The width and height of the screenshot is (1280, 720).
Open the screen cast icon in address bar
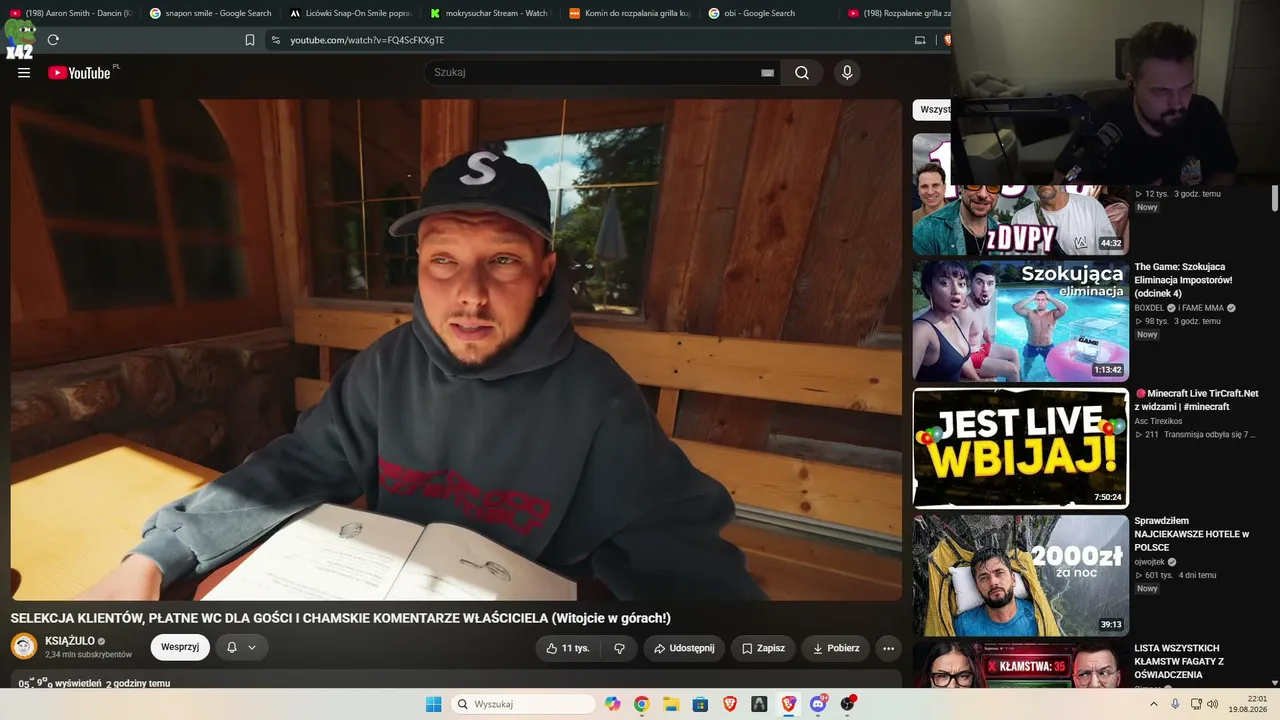tap(920, 40)
